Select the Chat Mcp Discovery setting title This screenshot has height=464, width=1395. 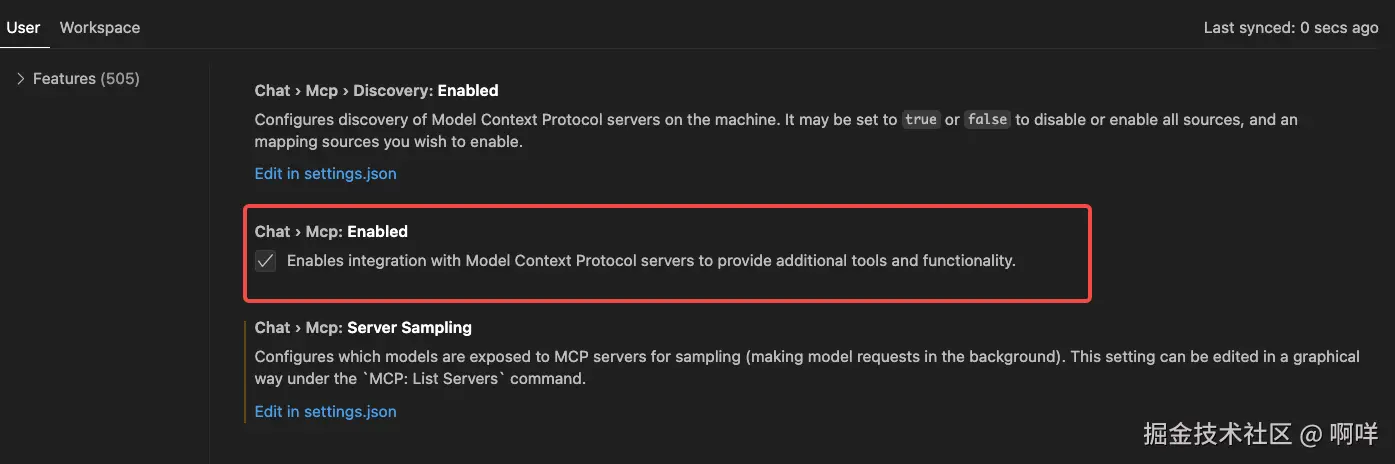(376, 90)
